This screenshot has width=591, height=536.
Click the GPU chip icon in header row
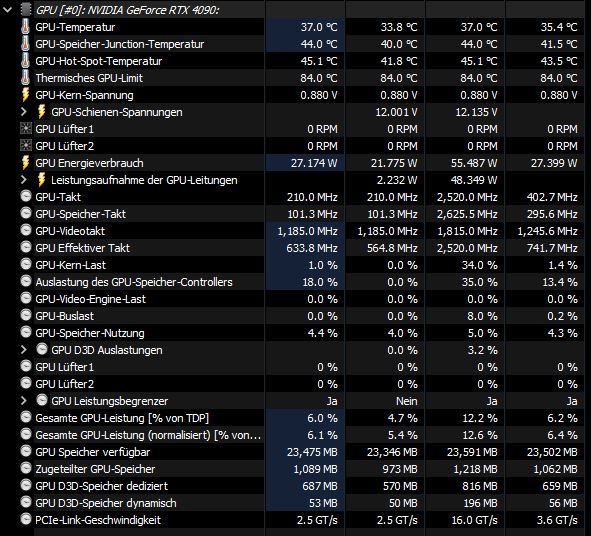click(26, 10)
